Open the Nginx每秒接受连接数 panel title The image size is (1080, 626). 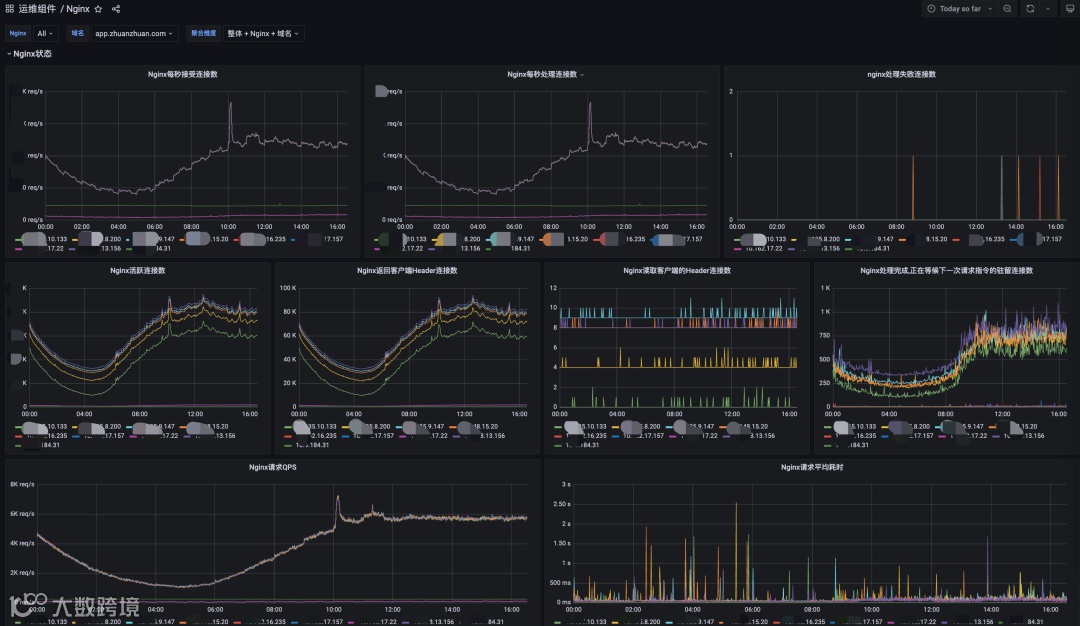183,74
